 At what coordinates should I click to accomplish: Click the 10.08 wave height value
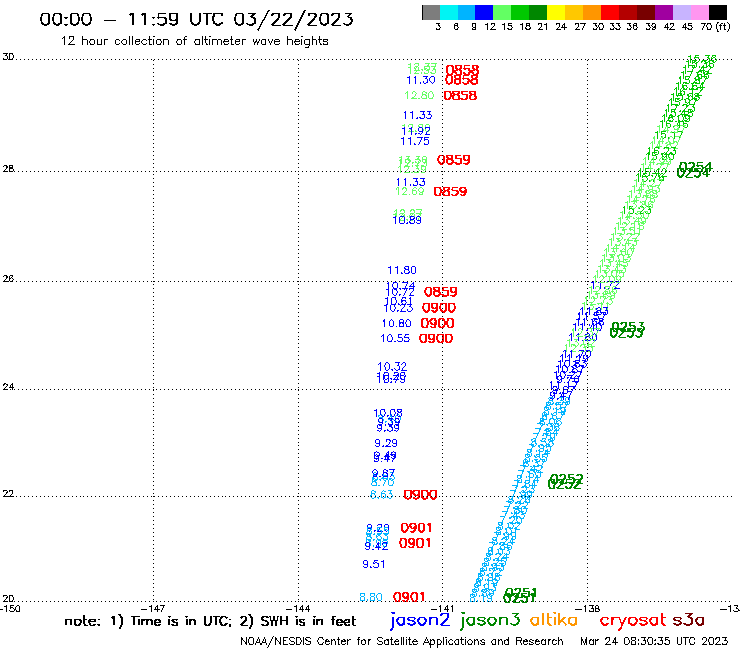[388, 413]
